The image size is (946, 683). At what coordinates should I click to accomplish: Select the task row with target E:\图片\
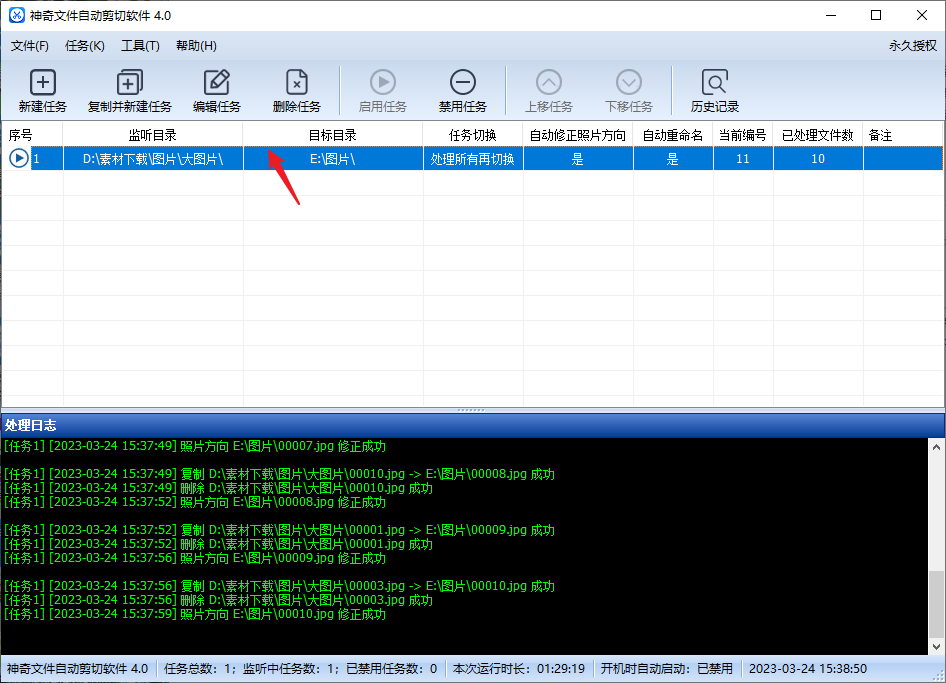[332, 158]
